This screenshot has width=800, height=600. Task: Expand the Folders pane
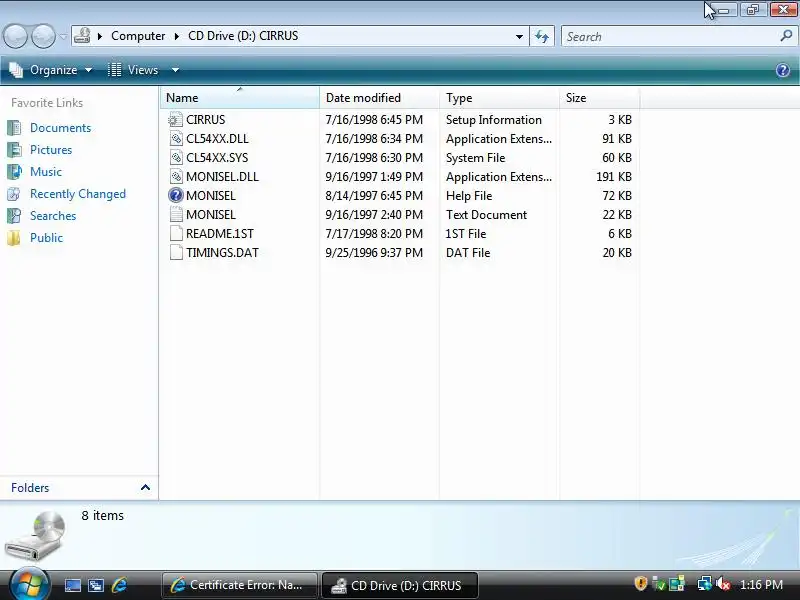click(x=145, y=487)
